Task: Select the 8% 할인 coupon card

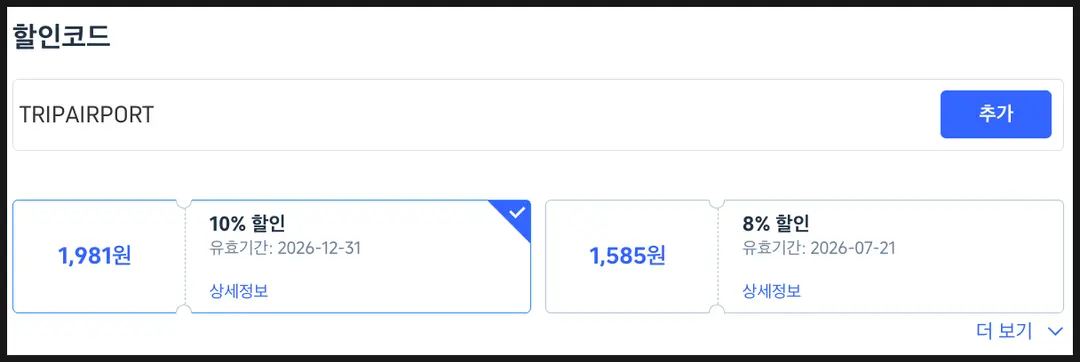Action: (x=804, y=257)
